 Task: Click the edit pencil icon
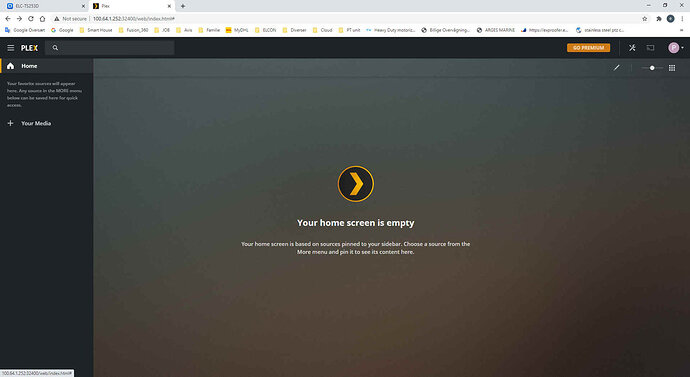617,68
